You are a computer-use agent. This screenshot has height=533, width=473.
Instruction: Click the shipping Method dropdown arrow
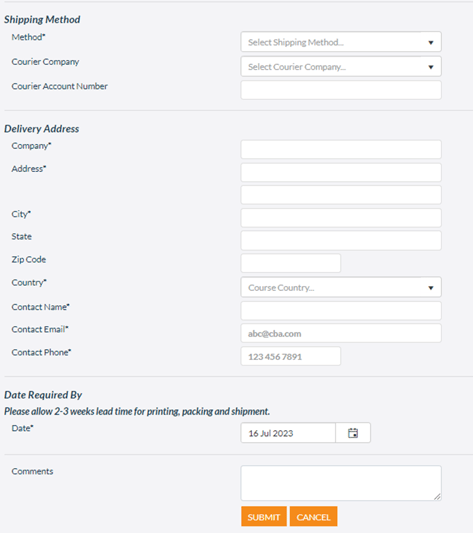(x=431, y=42)
